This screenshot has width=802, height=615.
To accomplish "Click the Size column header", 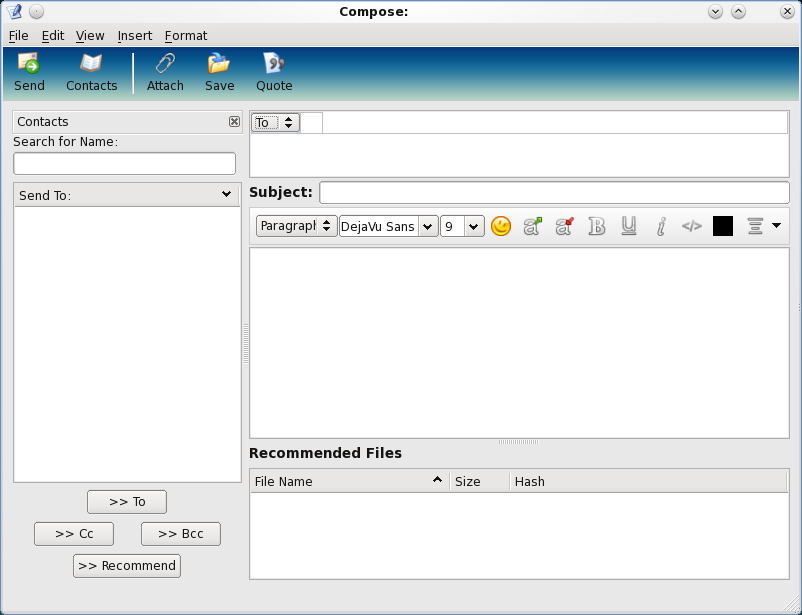I will pyautogui.click(x=479, y=481).
